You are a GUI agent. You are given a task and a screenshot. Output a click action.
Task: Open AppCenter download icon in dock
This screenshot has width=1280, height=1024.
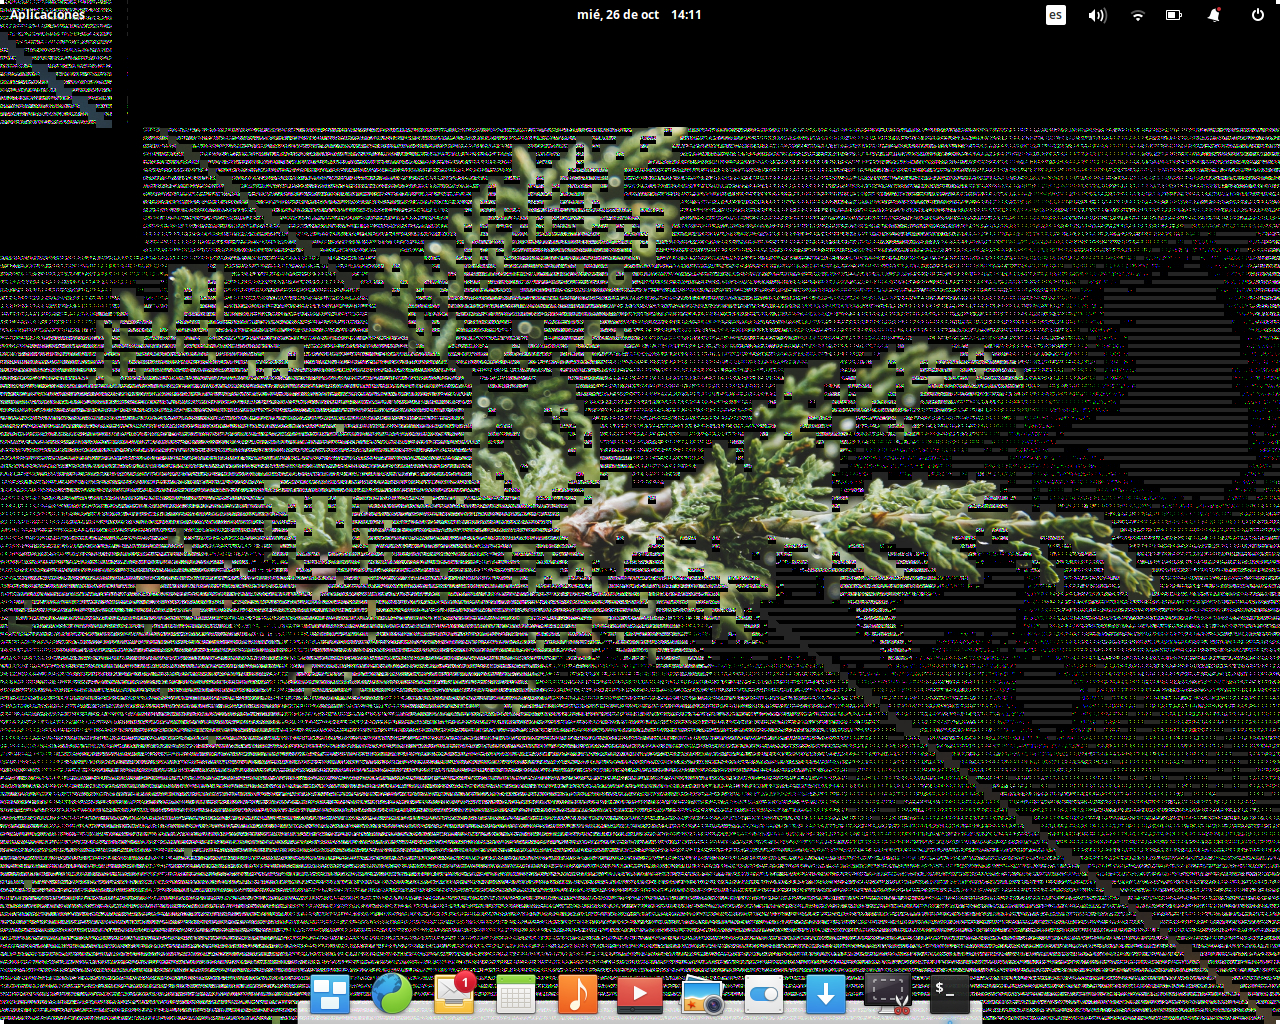click(x=826, y=994)
